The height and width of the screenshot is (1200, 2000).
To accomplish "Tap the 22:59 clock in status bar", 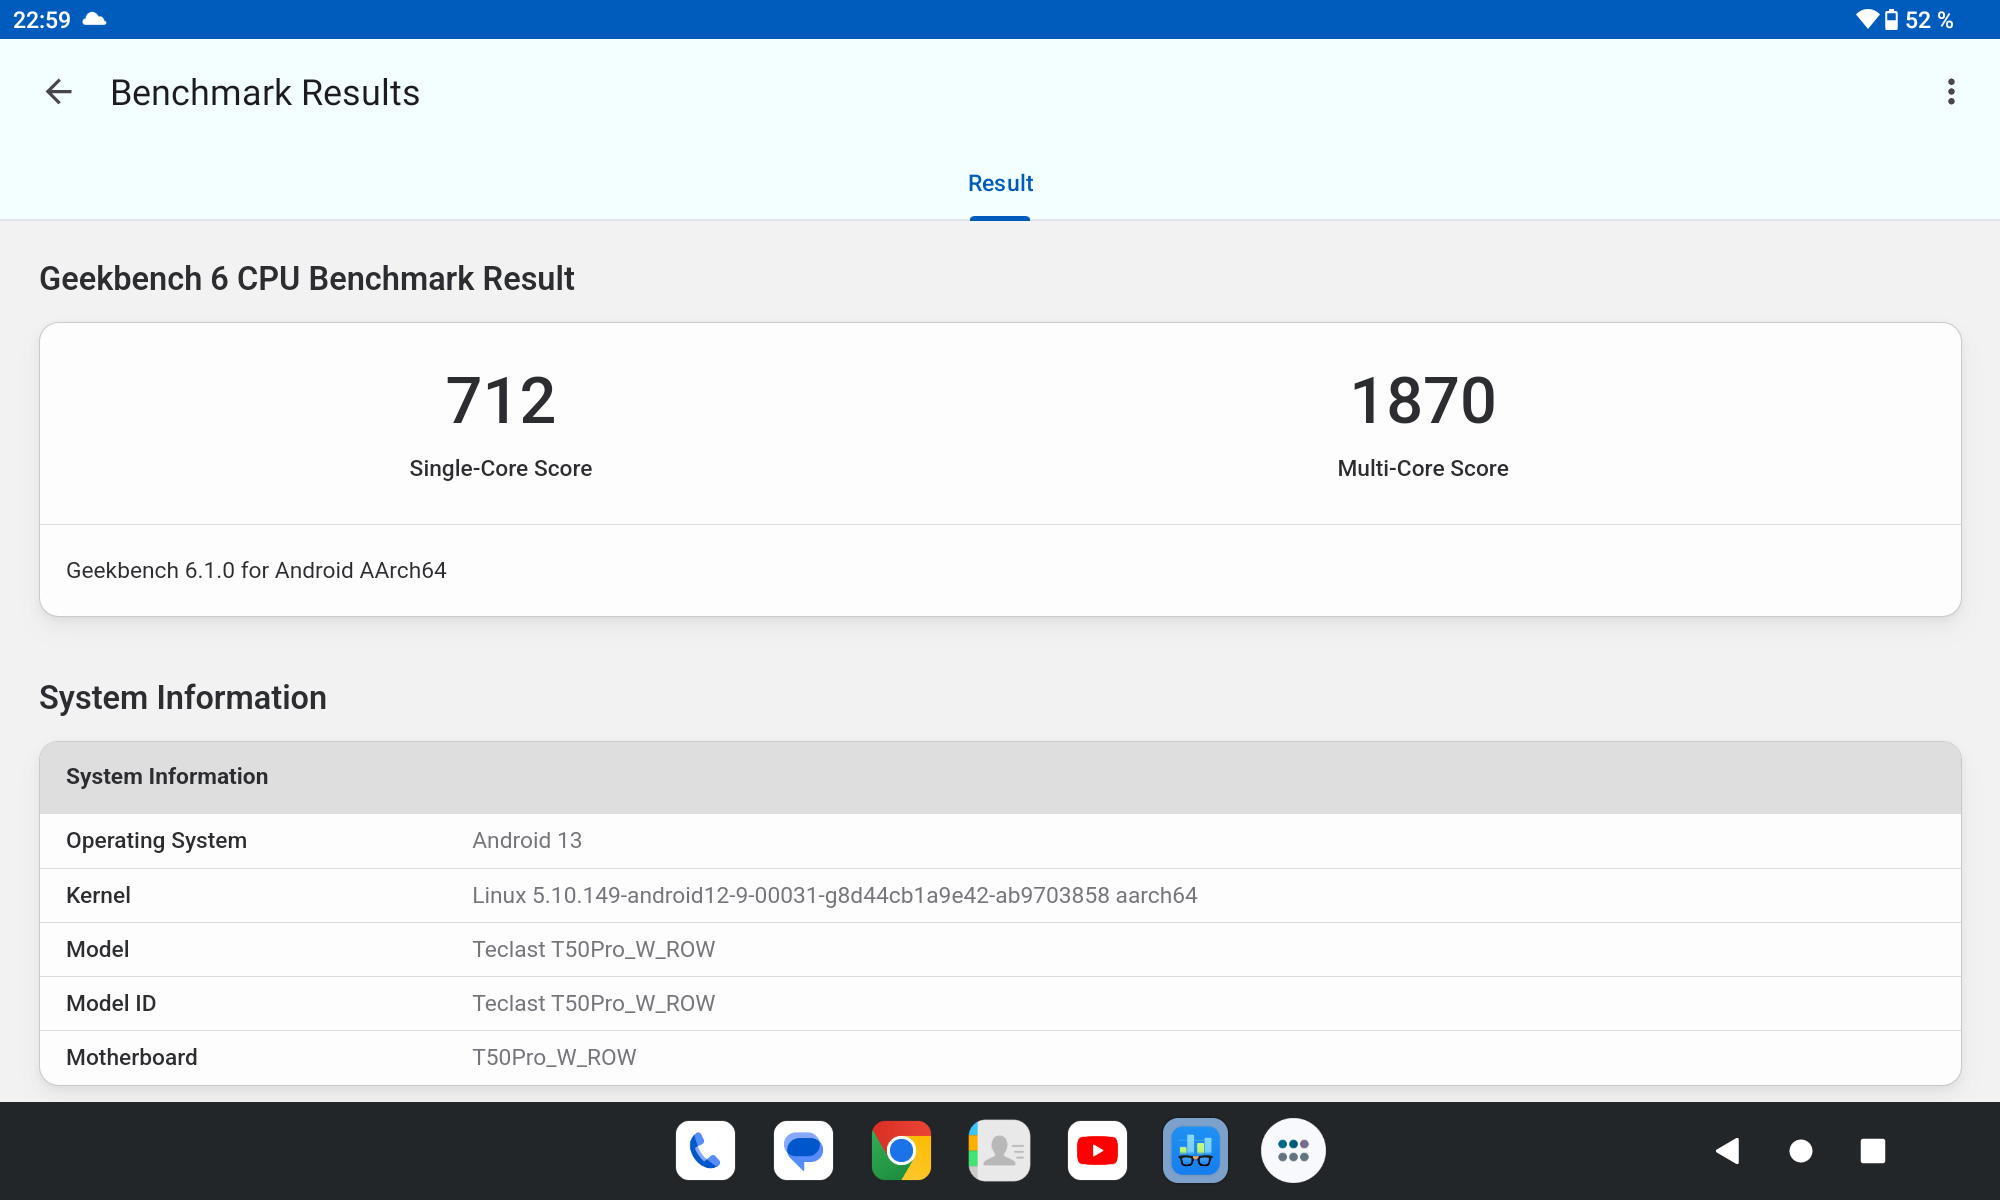I will tap(42, 20).
